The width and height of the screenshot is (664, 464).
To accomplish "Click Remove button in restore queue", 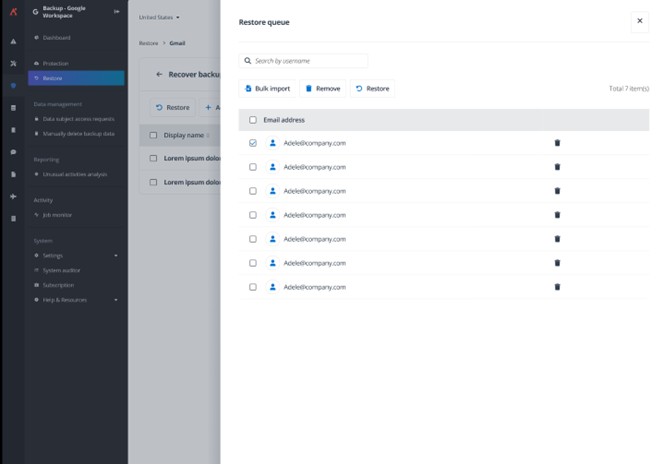I will [322, 88].
